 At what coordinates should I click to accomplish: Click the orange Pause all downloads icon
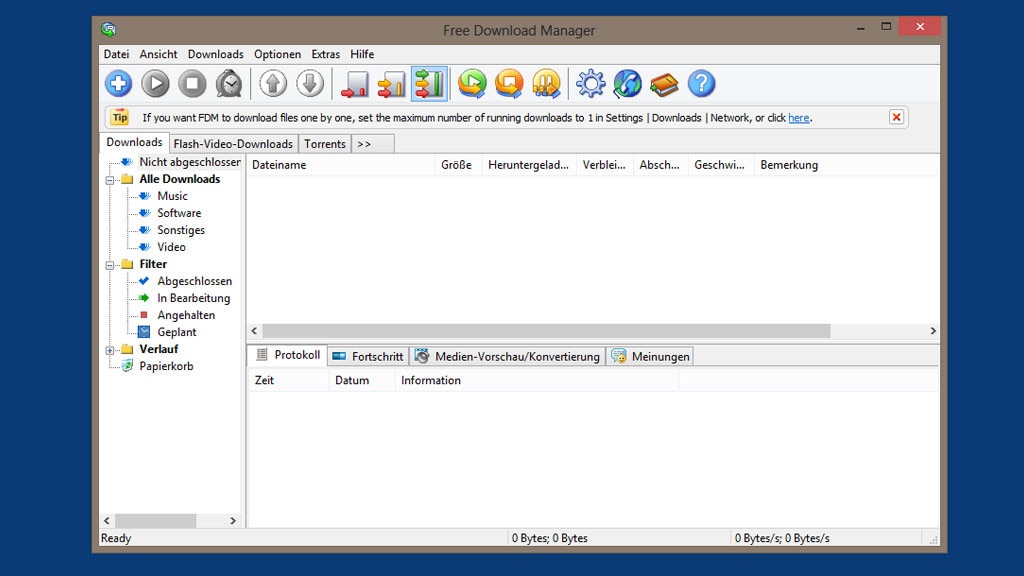point(546,84)
